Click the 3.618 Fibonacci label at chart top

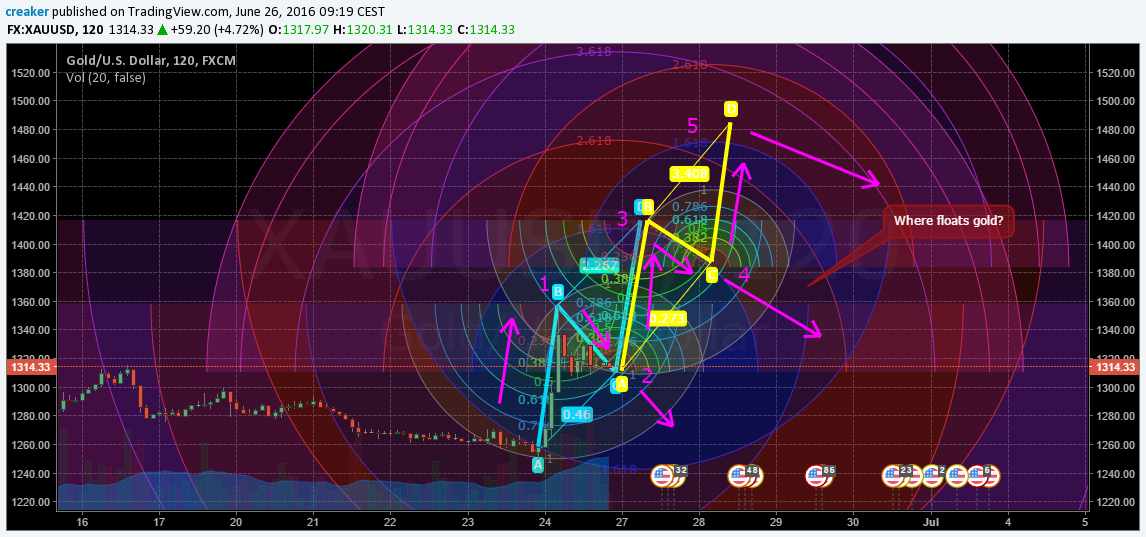[x=593, y=52]
